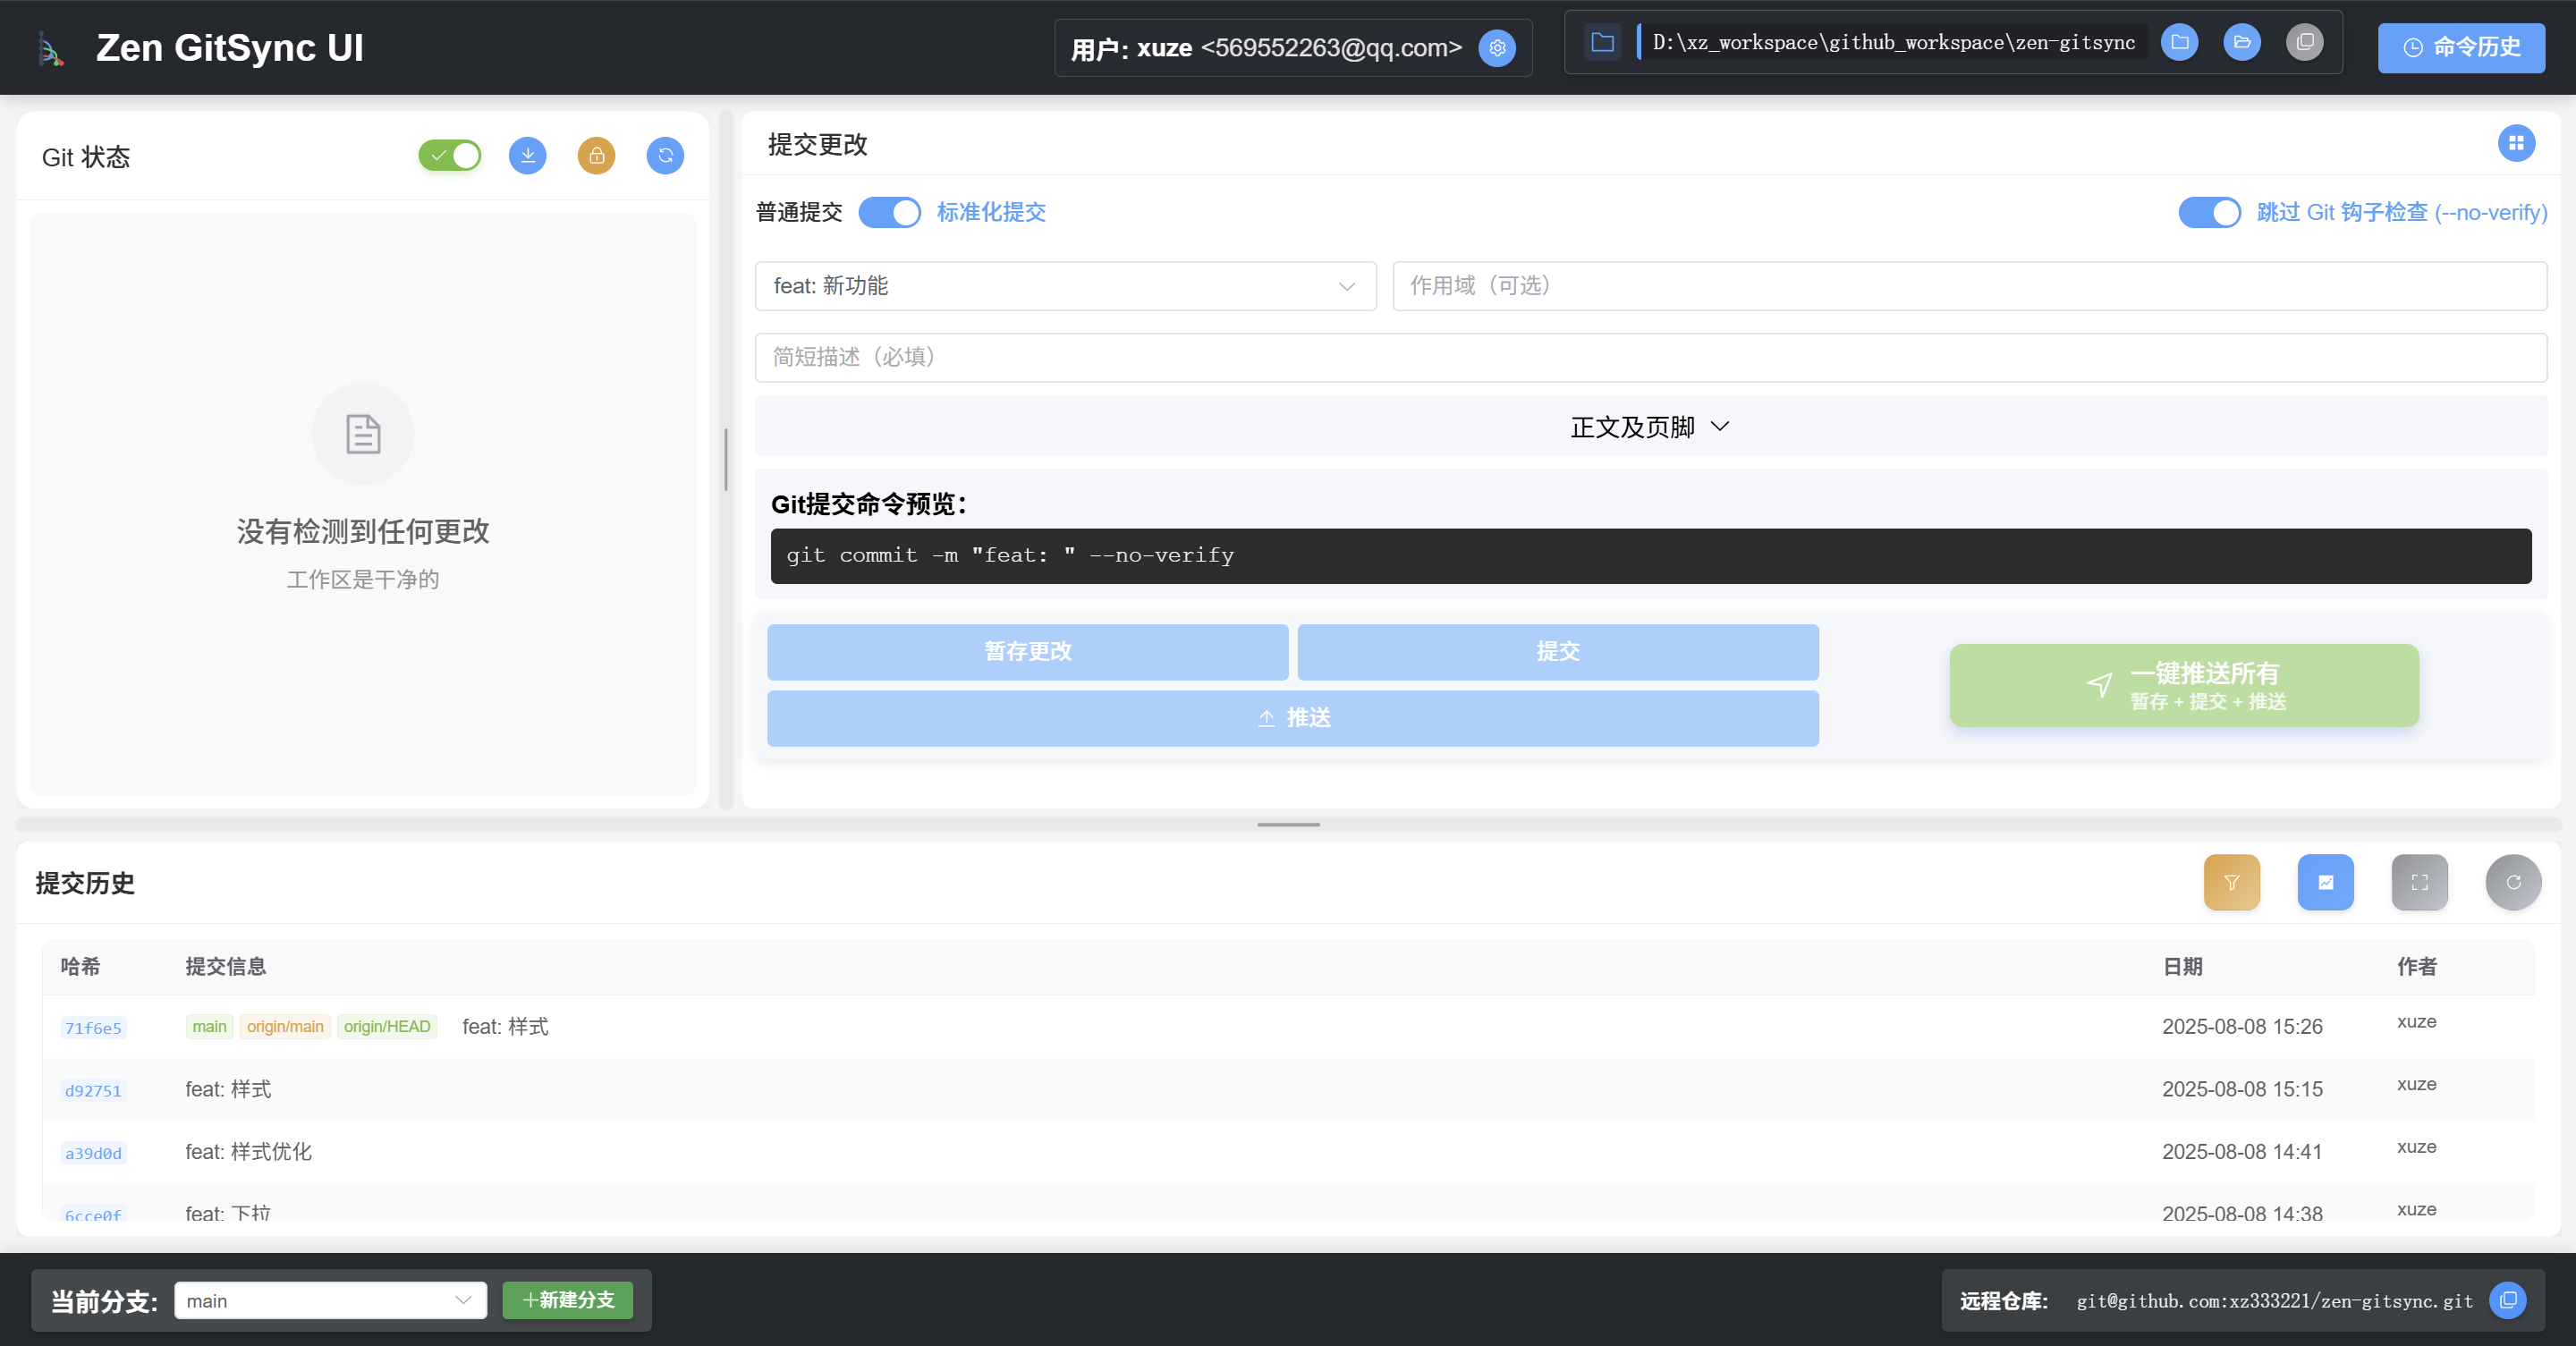The image size is (2576, 1346).
Task: Disable 跳过 Git 钩子检查 toggle
Action: point(2210,212)
